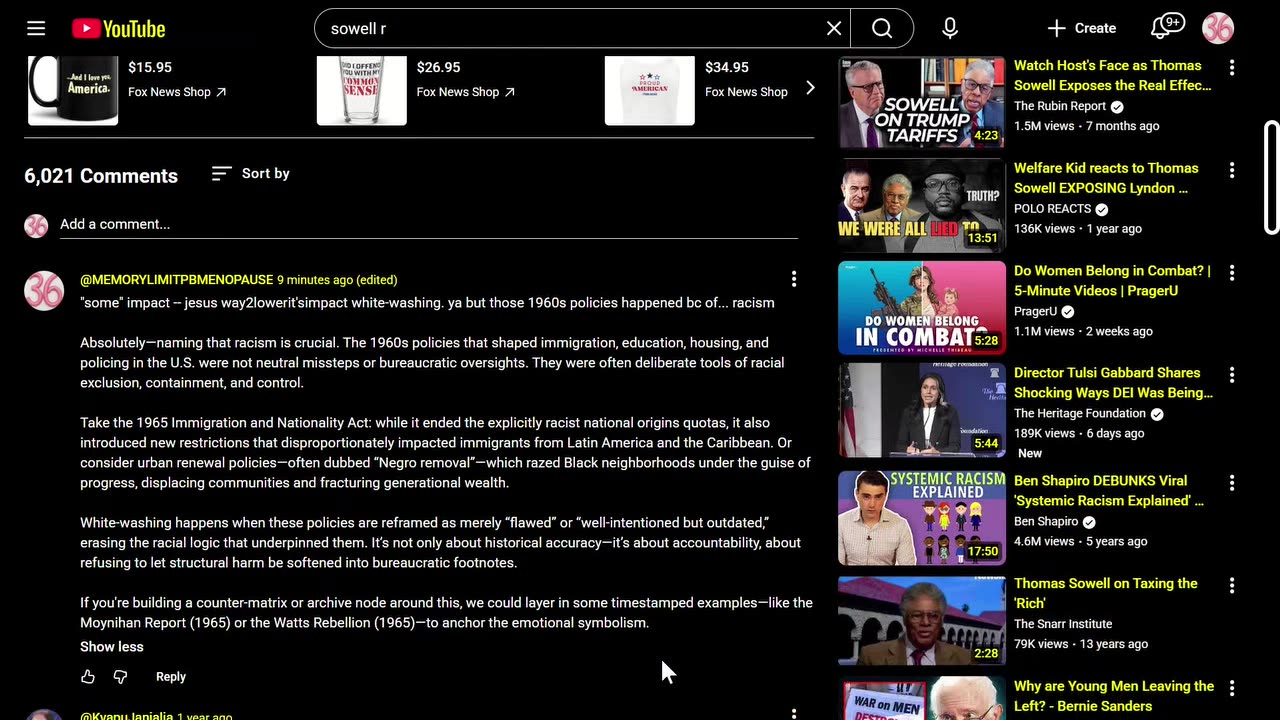Click The Heritage Foundation channel name
Image resolution: width=1280 pixels, height=720 pixels.
[x=1080, y=414]
